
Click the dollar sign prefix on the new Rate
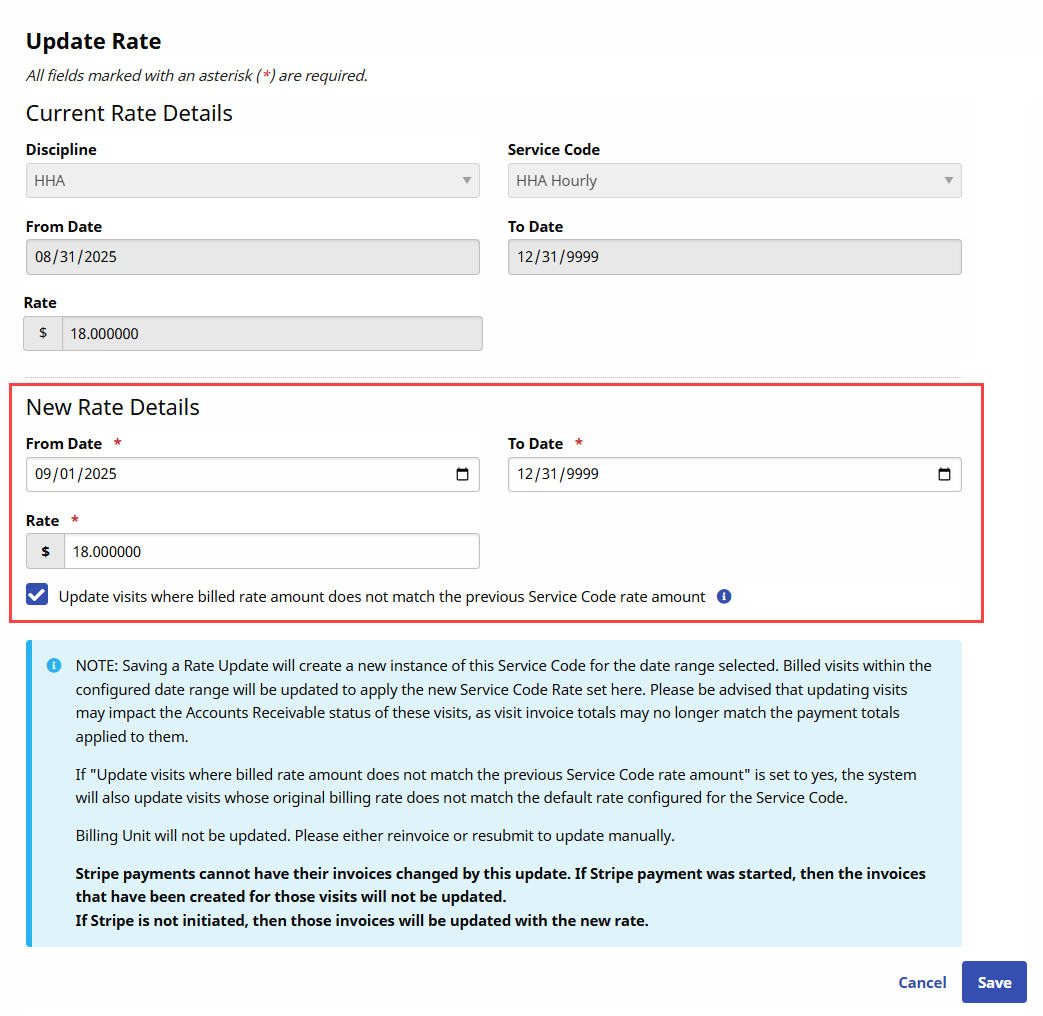[x=44, y=551]
